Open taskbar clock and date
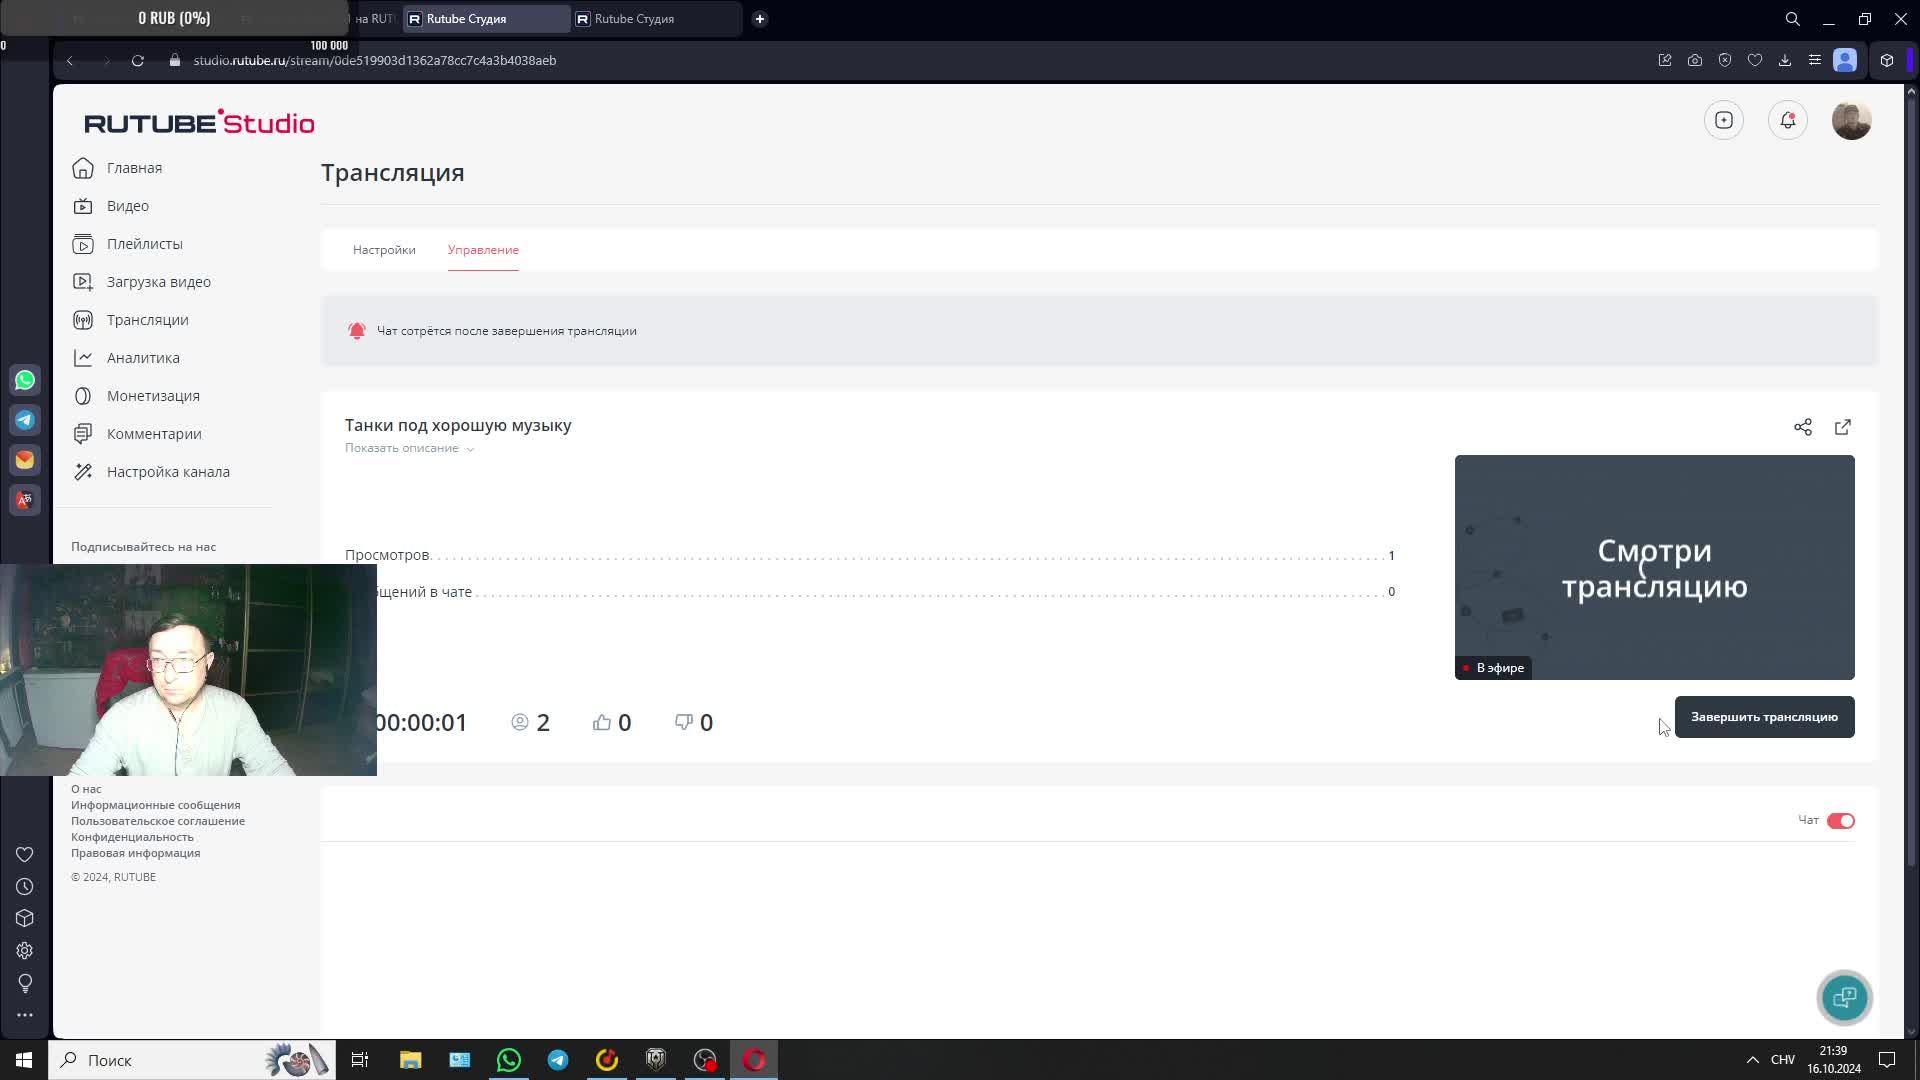The width and height of the screenshot is (1920, 1080). 1834,1060
